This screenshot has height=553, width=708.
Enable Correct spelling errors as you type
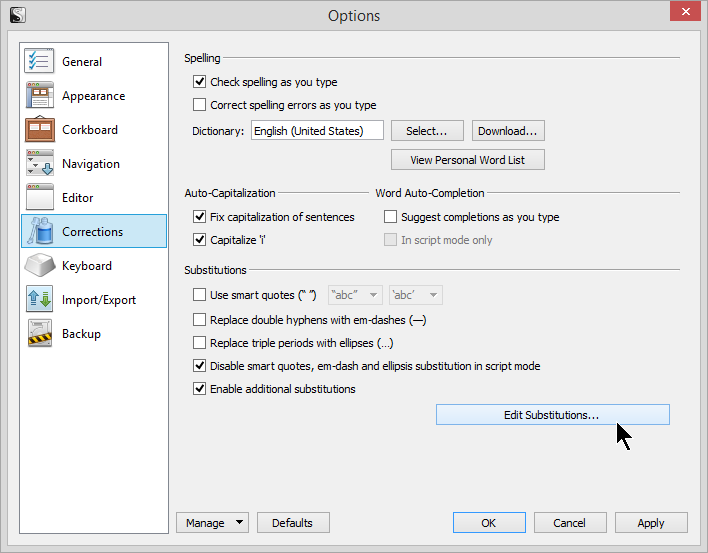pyautogui.click(x=199, y=105)
